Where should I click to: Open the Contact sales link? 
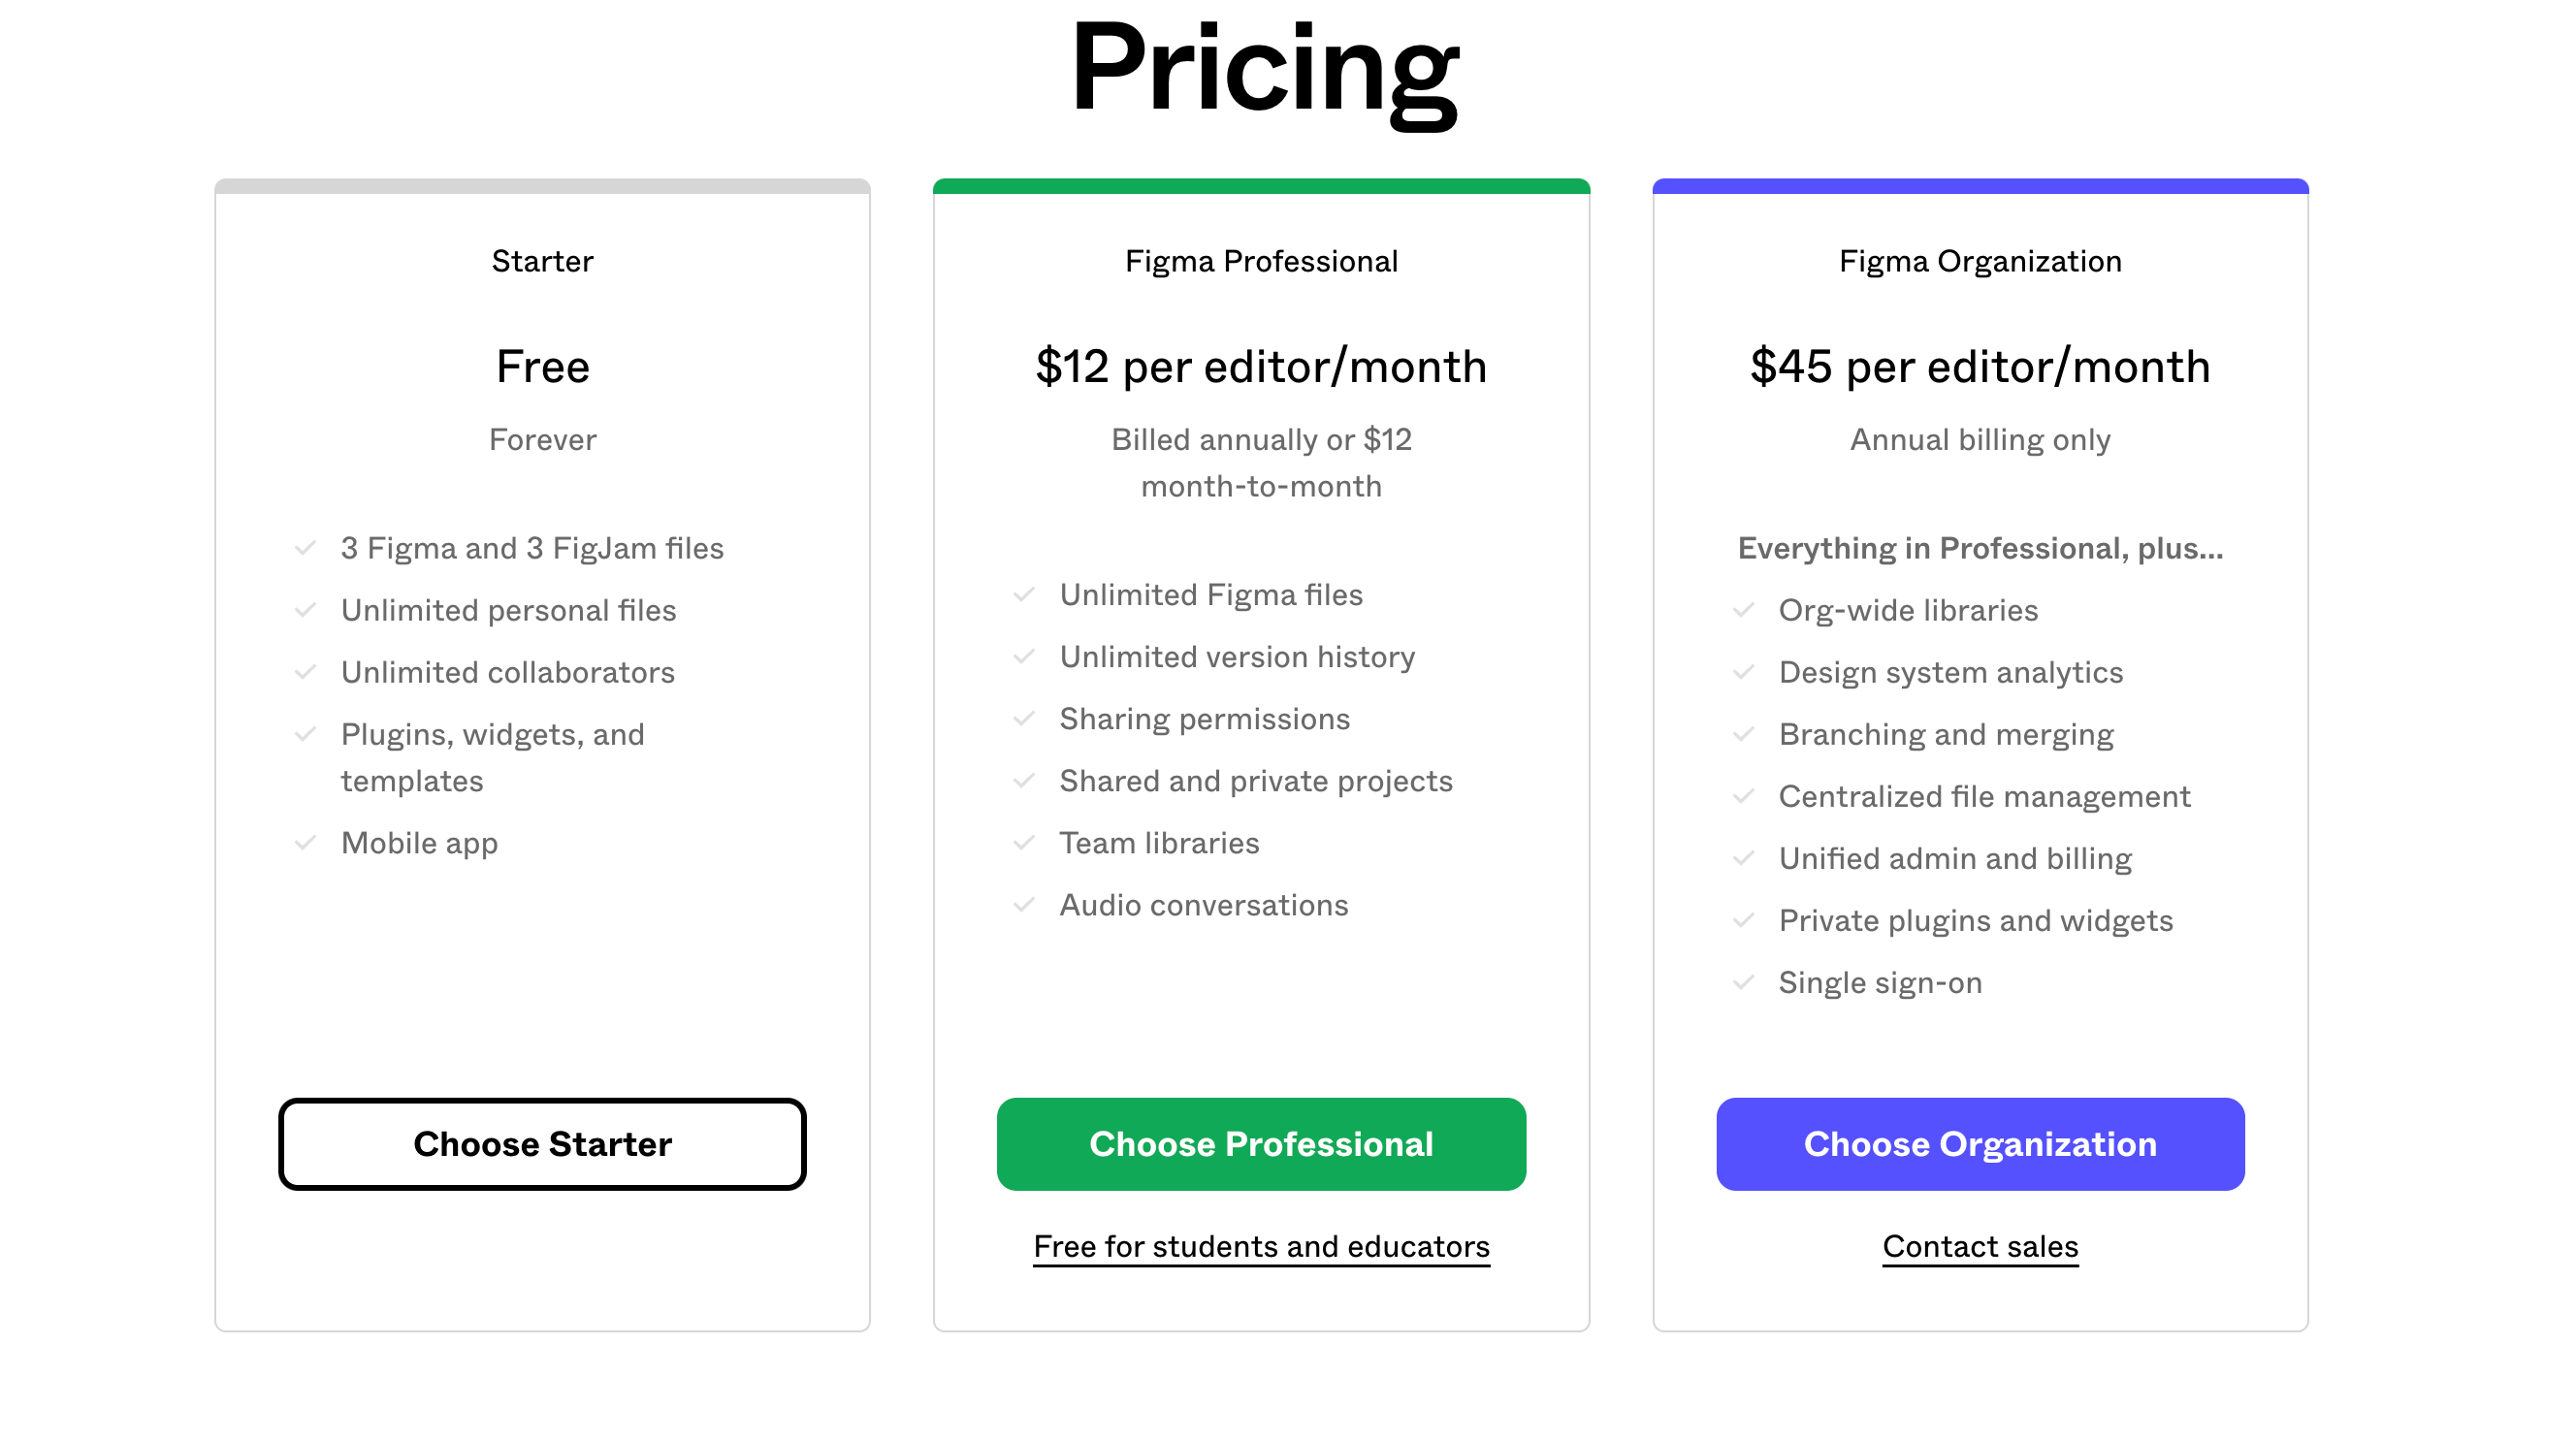click(1980, 1246)
